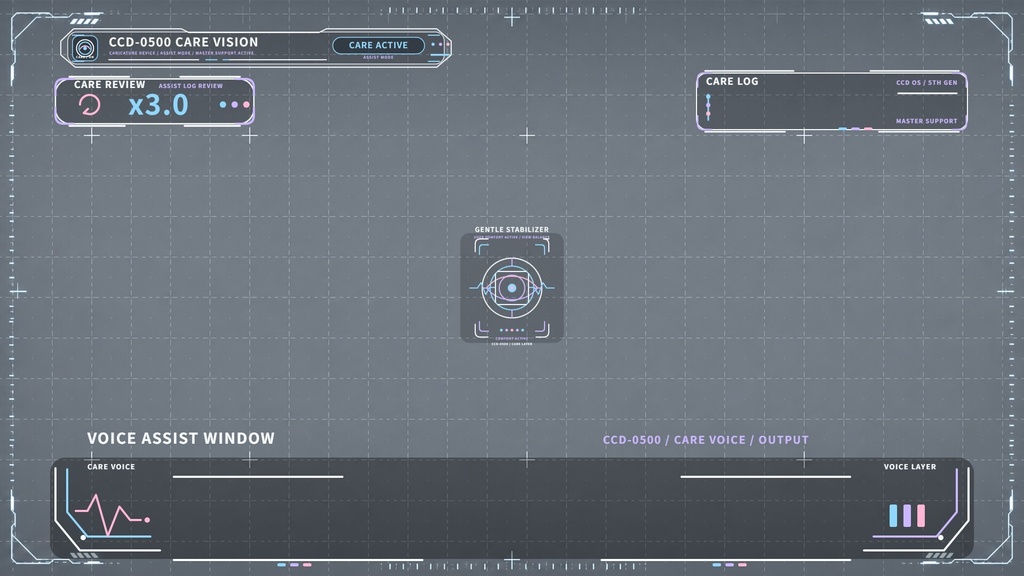Click the three dots in Care Review panel
1024x576 pixels.
pyautogui.click(x=234, y=104)
